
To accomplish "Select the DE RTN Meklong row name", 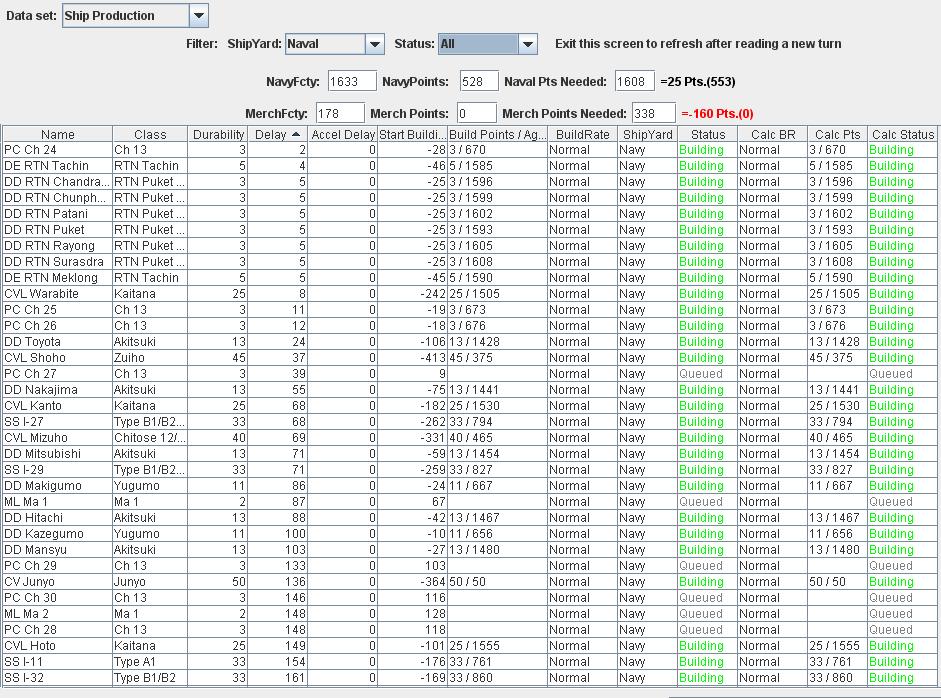I will point(50,278).
